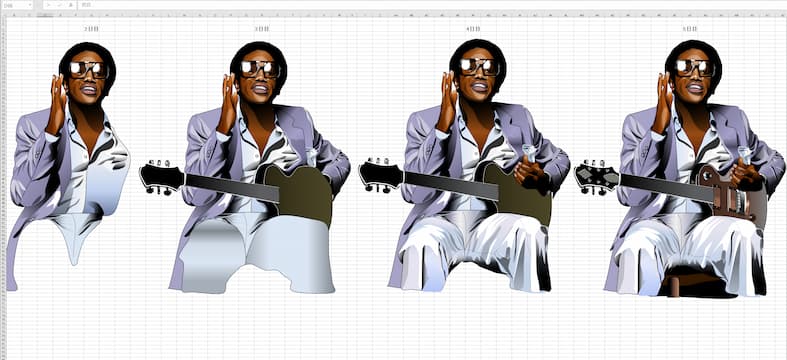The height and width of the screenshot is (360, 787).
Task: Select the cell labeled 4日目 above third drawing
Action: click(473, 29)
